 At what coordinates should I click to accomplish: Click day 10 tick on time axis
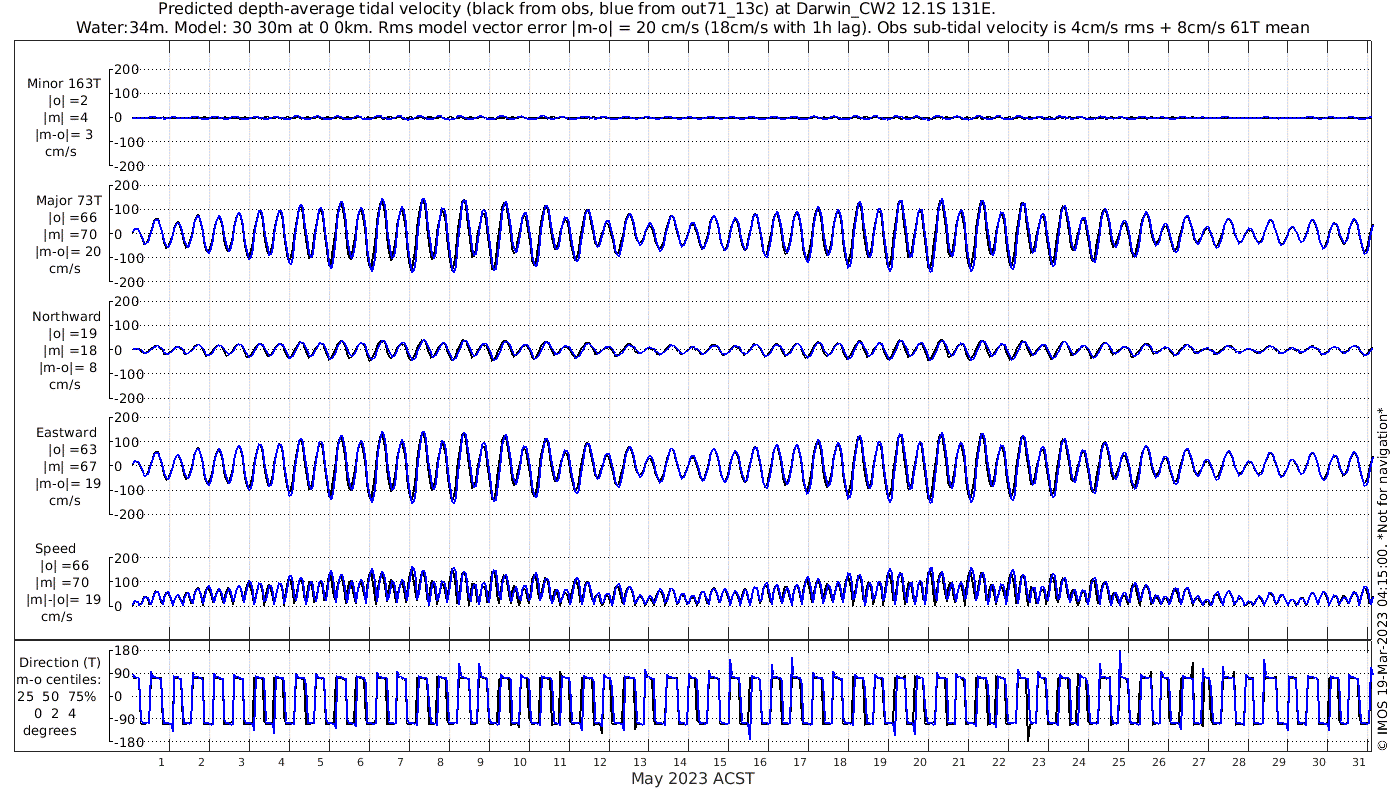click(520, 762)
